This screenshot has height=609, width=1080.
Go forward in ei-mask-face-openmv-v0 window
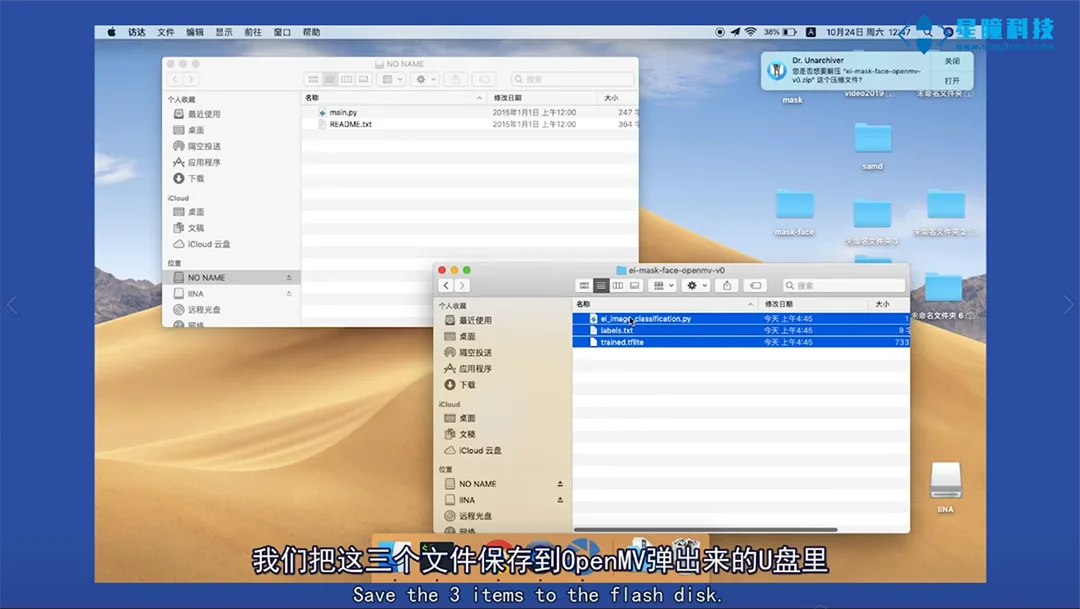pos(462,285)
